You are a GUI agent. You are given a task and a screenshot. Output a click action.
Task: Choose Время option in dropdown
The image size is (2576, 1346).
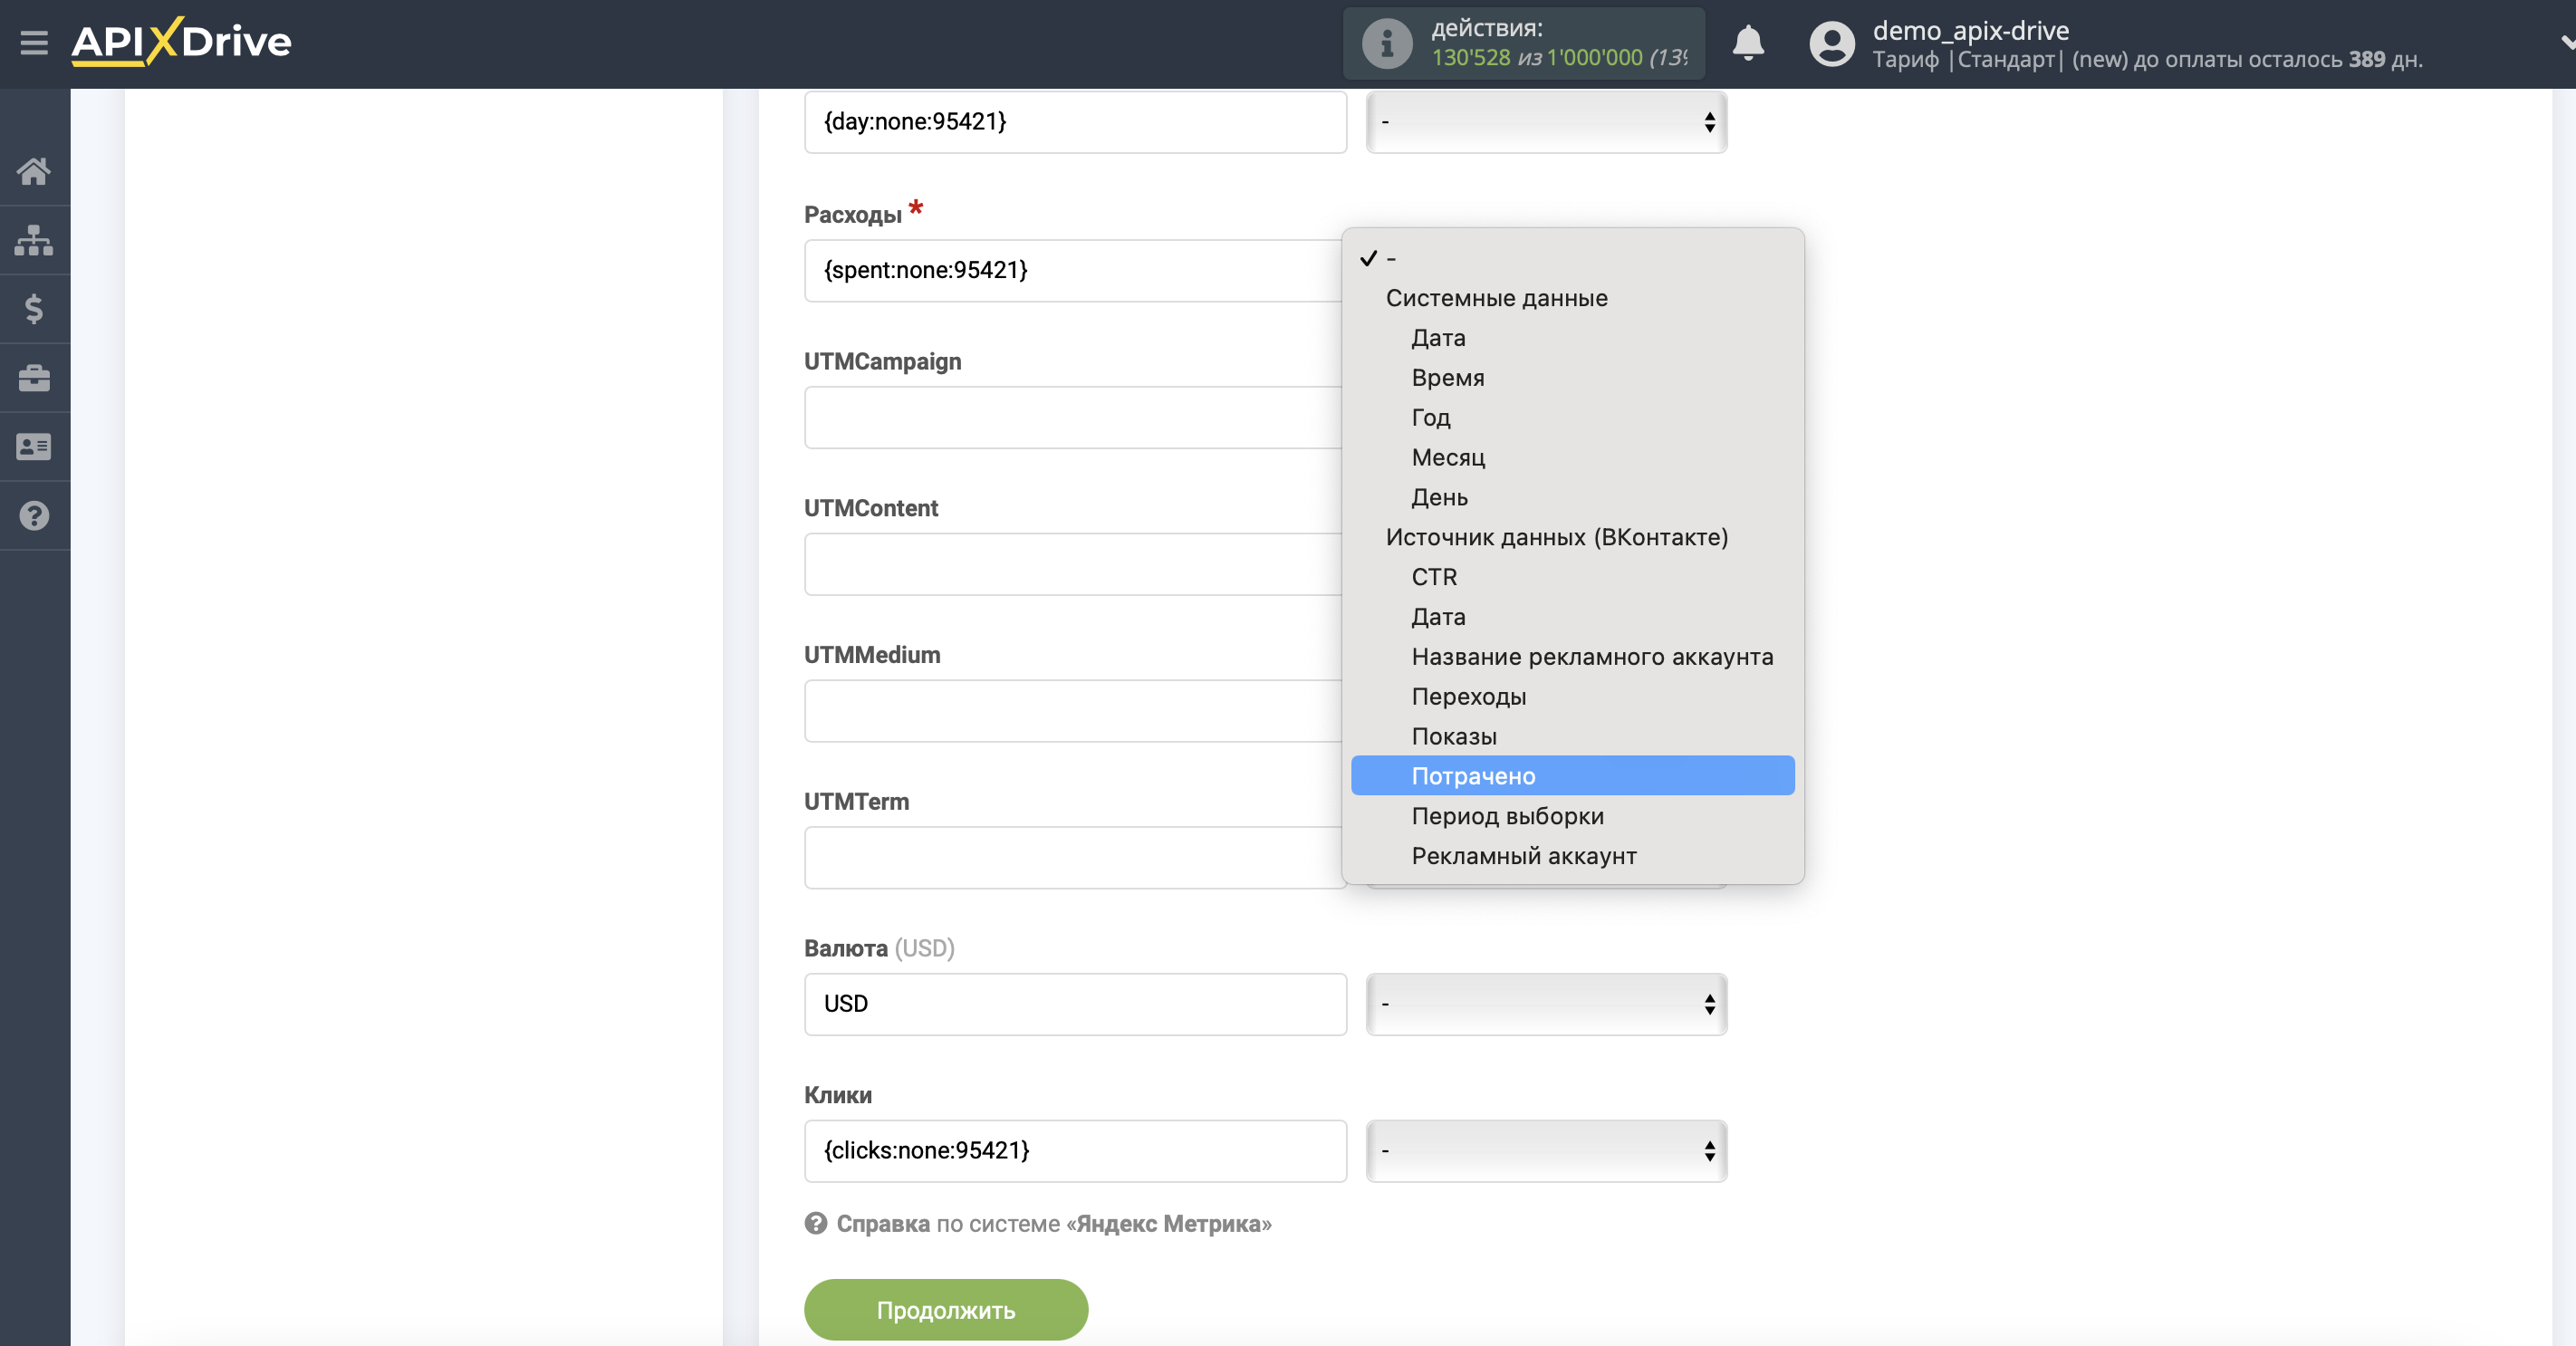click(x=1572, y=378)
